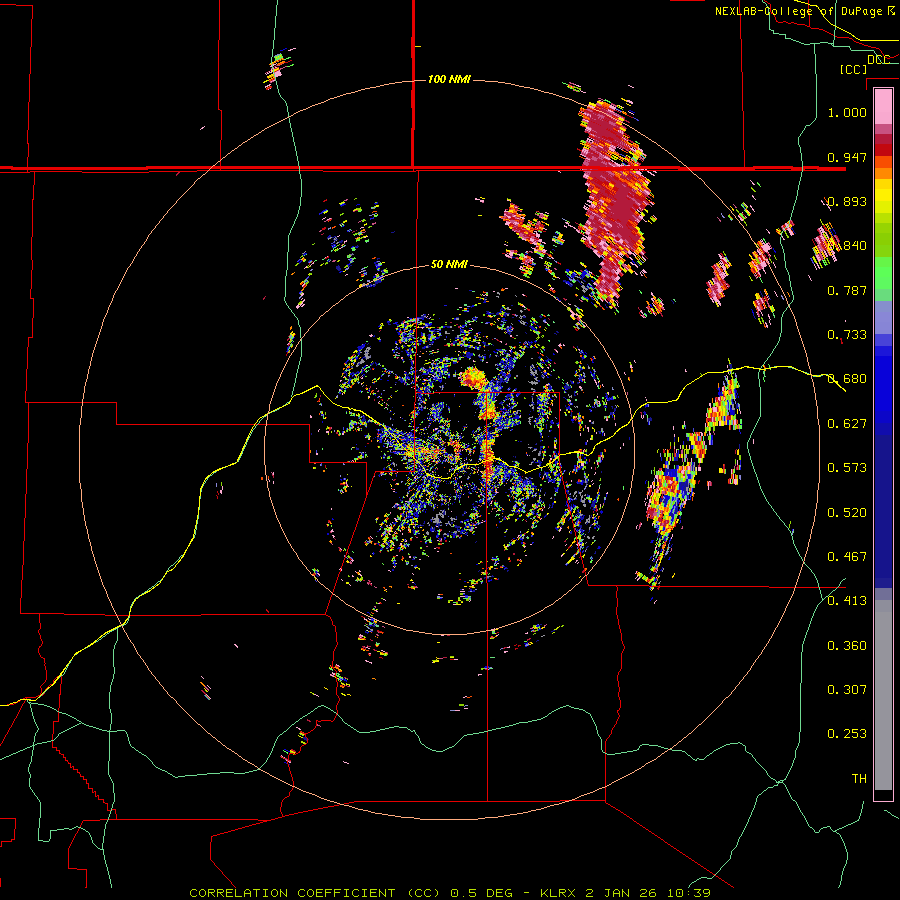Click the orange-red echo blob north of radar center
The height and width of the screenshot is (900, 900).
[x=473, y=378]
